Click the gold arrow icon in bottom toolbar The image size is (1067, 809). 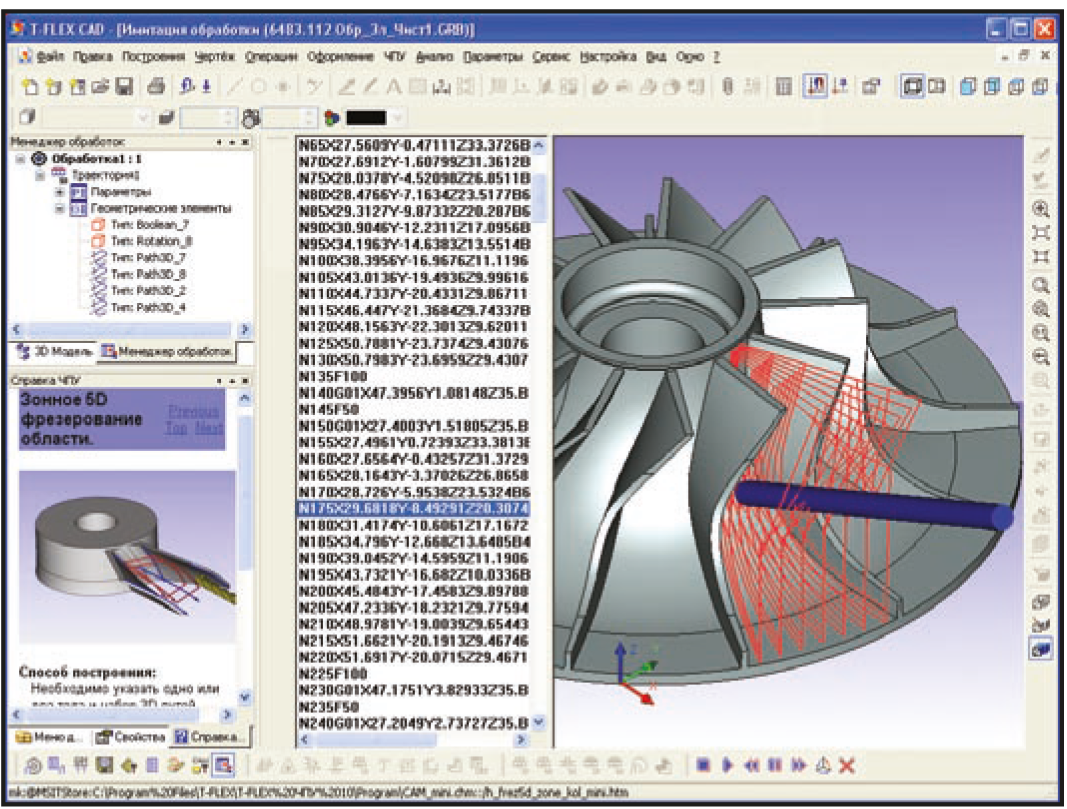click(129, 766)
